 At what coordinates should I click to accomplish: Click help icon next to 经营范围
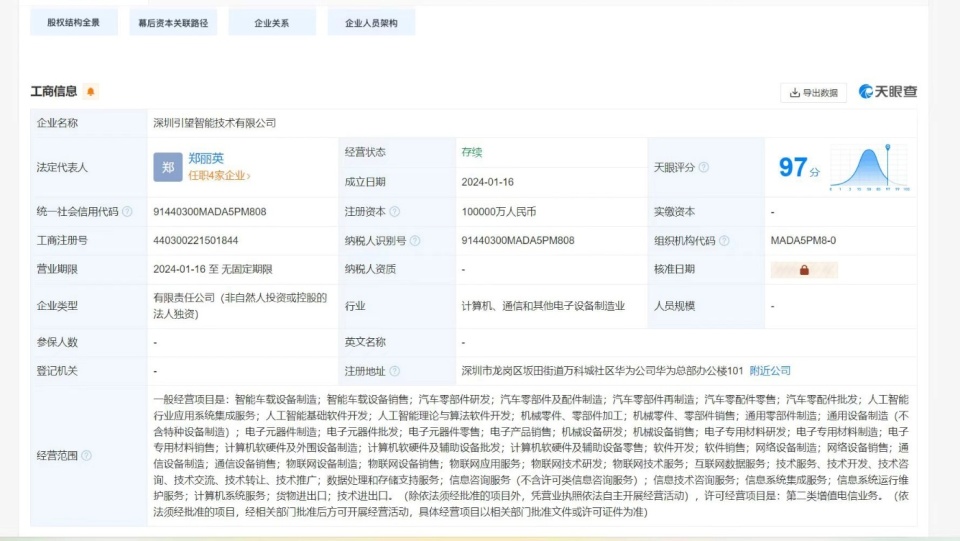click(x=86, y=455)
